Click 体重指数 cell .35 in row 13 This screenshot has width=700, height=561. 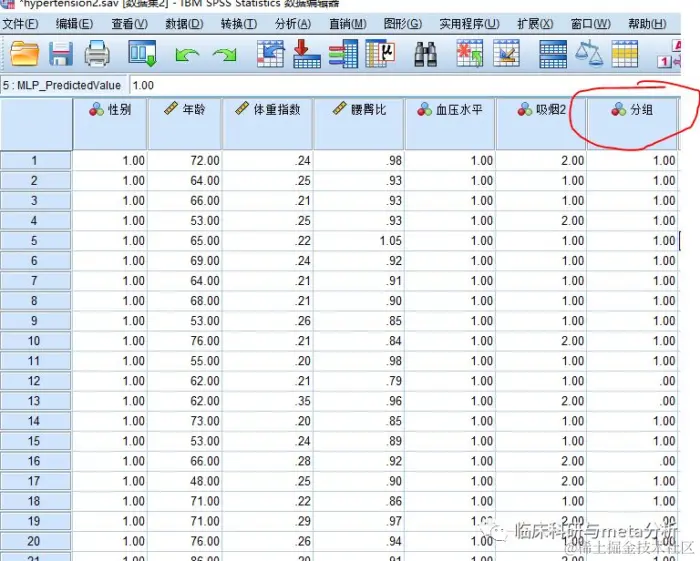267,401
